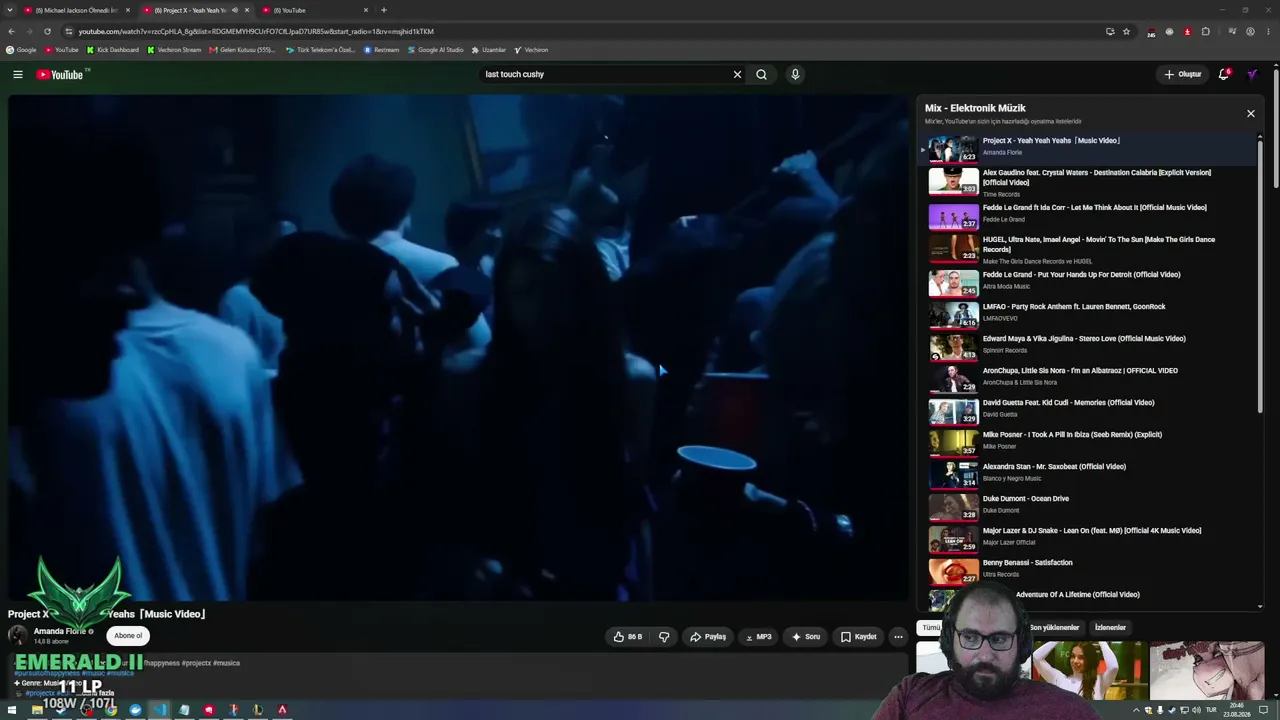Dislike the video
The width and height of the screenshot is (1280, 720).
664,636
